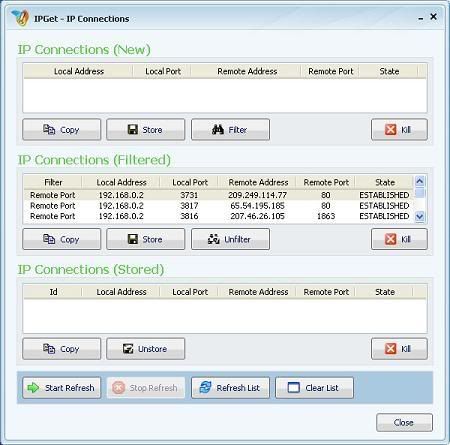Click the binoculars Filter icon
The height and width of the screenshot is (445, 450).
tap(218, 129)
